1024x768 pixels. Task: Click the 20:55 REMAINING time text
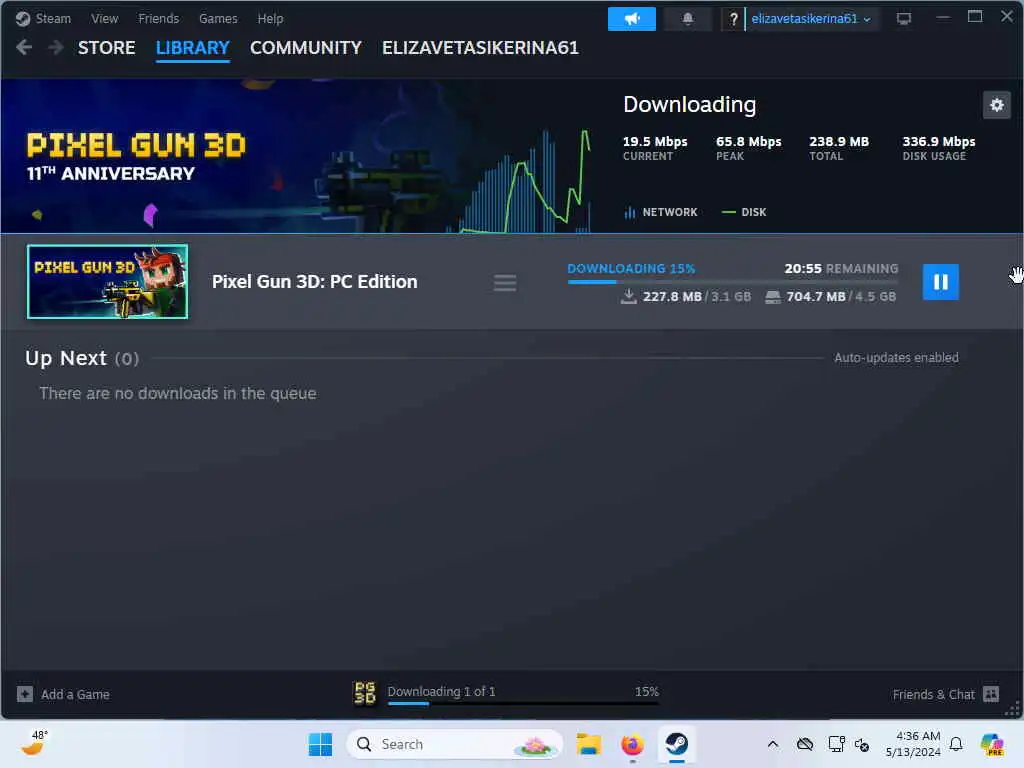point(841,268)
